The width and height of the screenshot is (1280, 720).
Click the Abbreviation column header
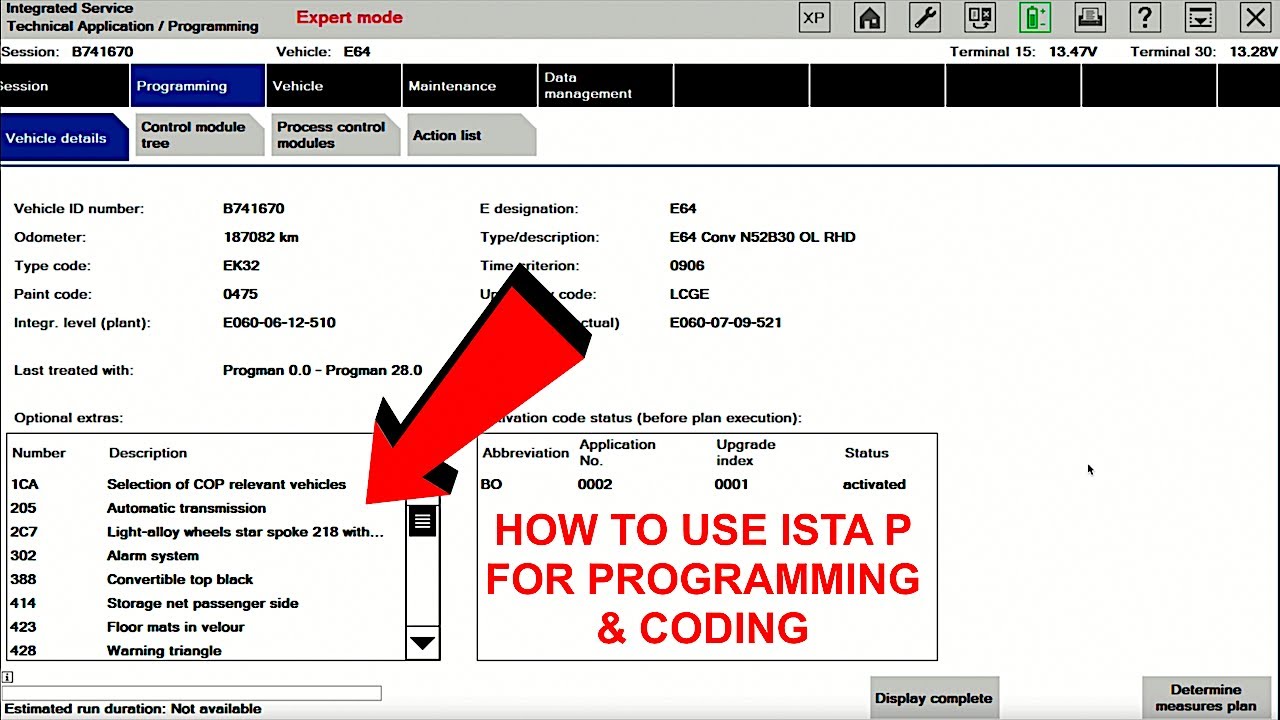point(526,453)
